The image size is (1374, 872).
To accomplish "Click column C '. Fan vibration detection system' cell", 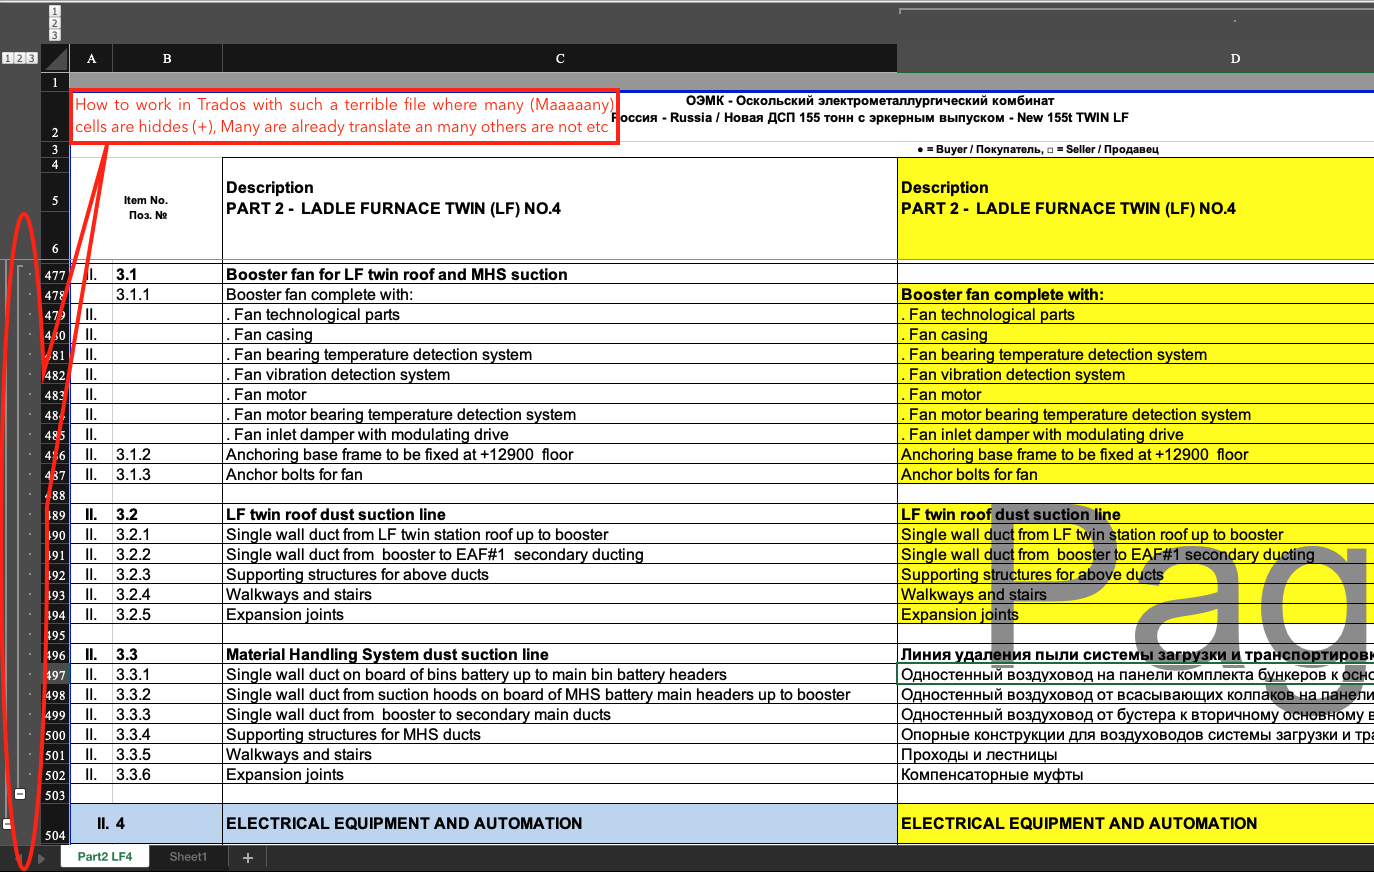I will click(560, 374).
